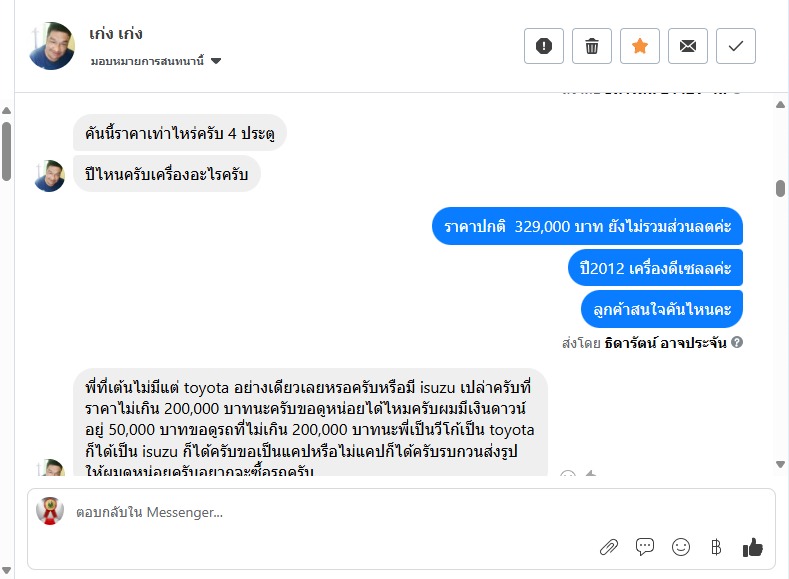The height and width of the screenshot is (579, 789).
Task: Click help icon beside ธิดารัตน์ อาจประจัน
Action: (737, 343)
